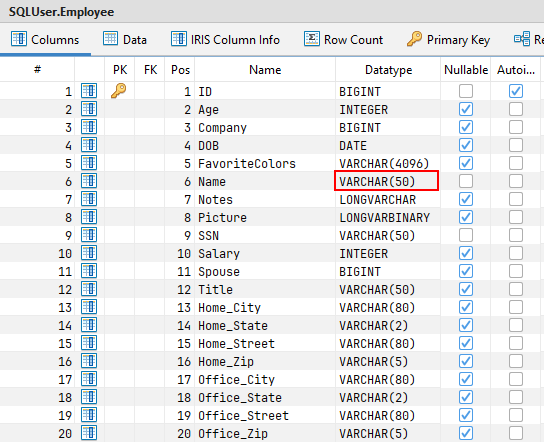
Task: Select the FavoriteColors name cell
Action: click(x=247, y=163)
